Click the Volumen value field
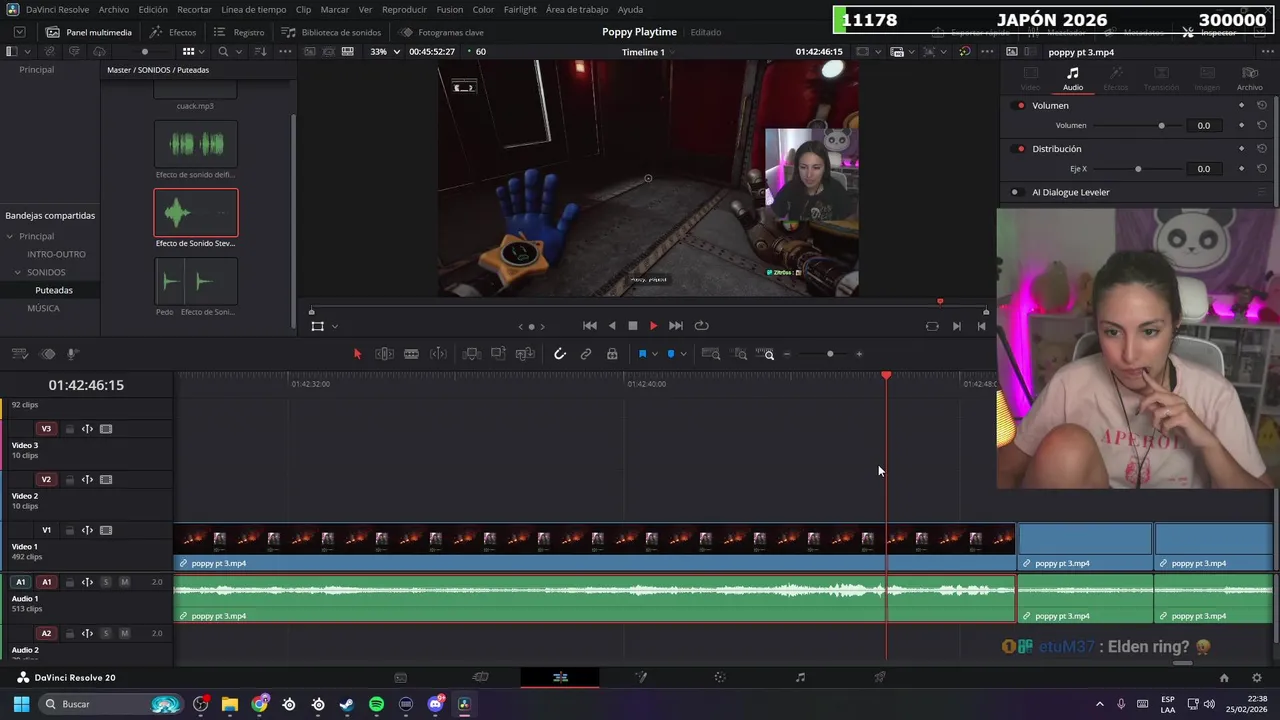 coord(1204,126)
